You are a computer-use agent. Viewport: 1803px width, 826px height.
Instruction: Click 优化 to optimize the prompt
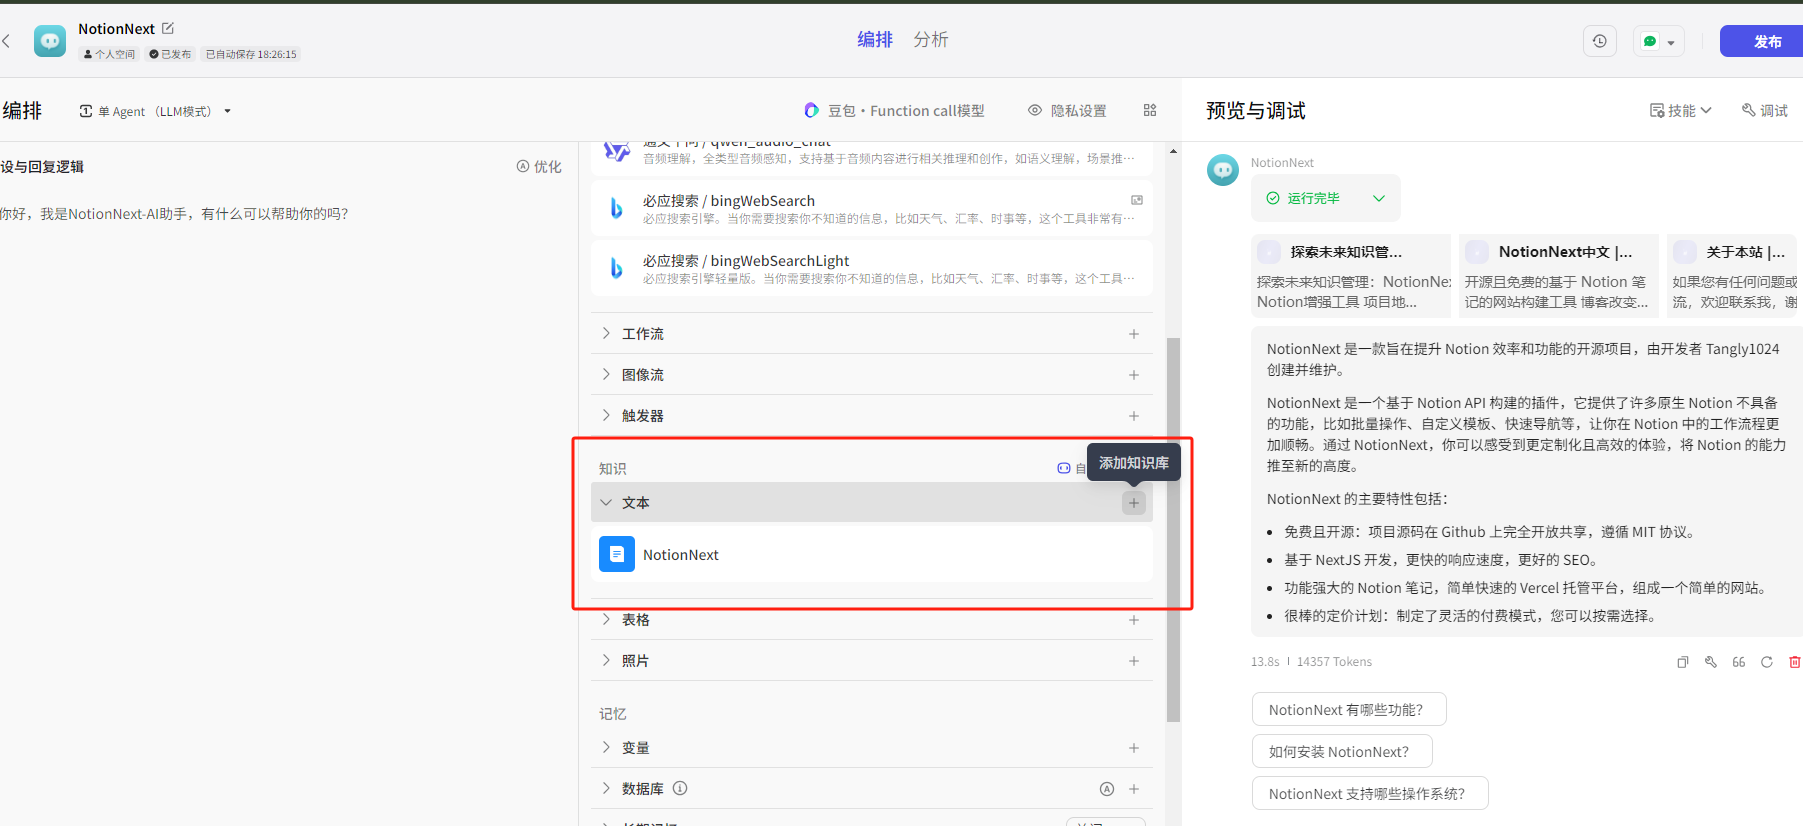539,167
